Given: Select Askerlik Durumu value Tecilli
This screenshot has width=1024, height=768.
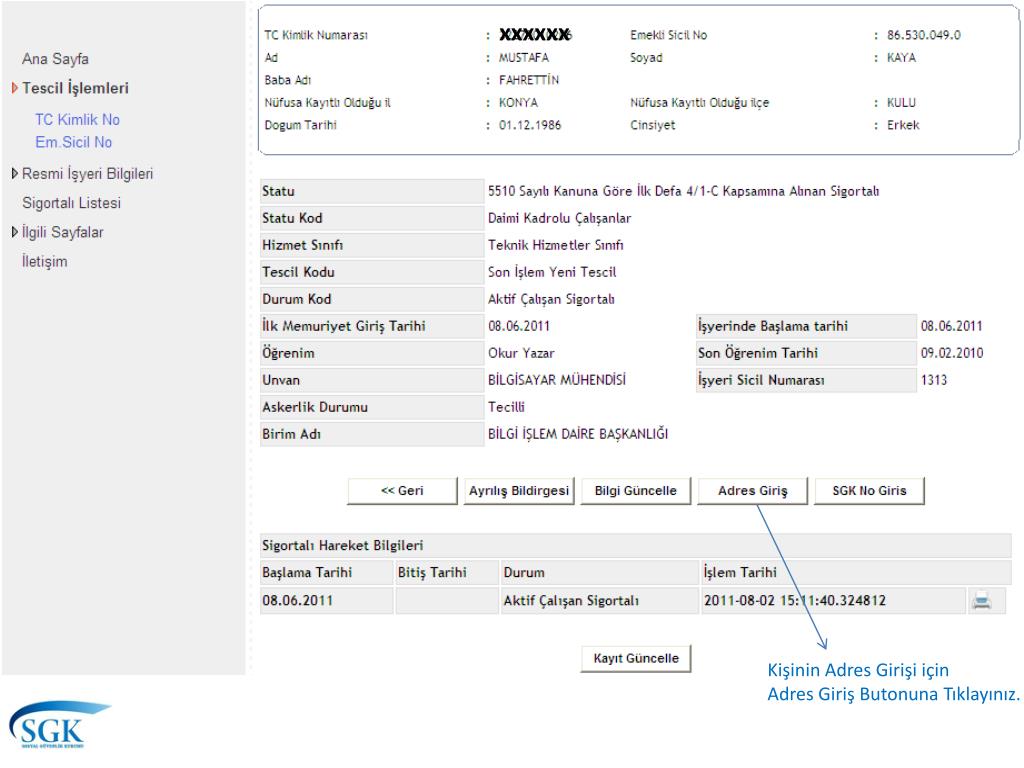Looking at the screenshot, I should pyautogui.click(x=506, y=407).
